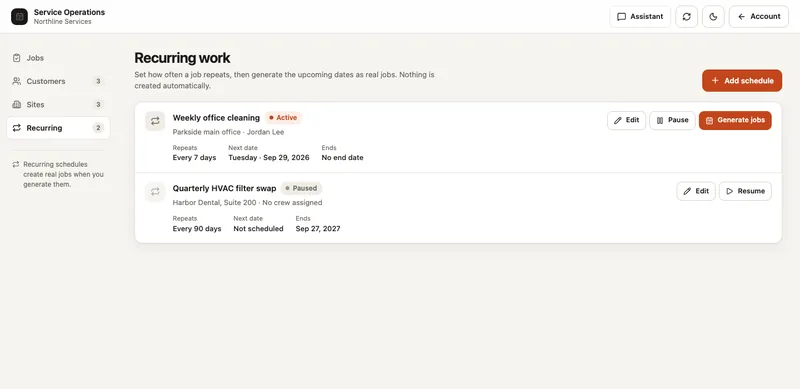Click the repeat icon beside Quarterly HVAC filter swap
Screen dimensions: 800x389
click(x=155, y=191)
